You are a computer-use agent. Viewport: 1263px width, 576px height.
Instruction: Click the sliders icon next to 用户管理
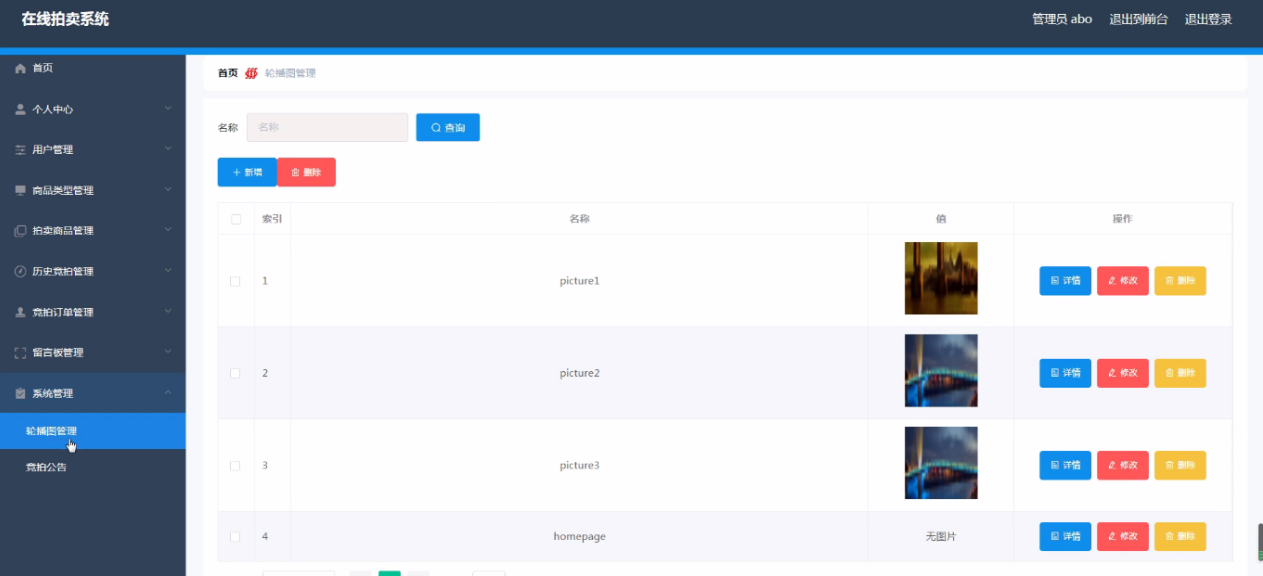tap(20, 150)
